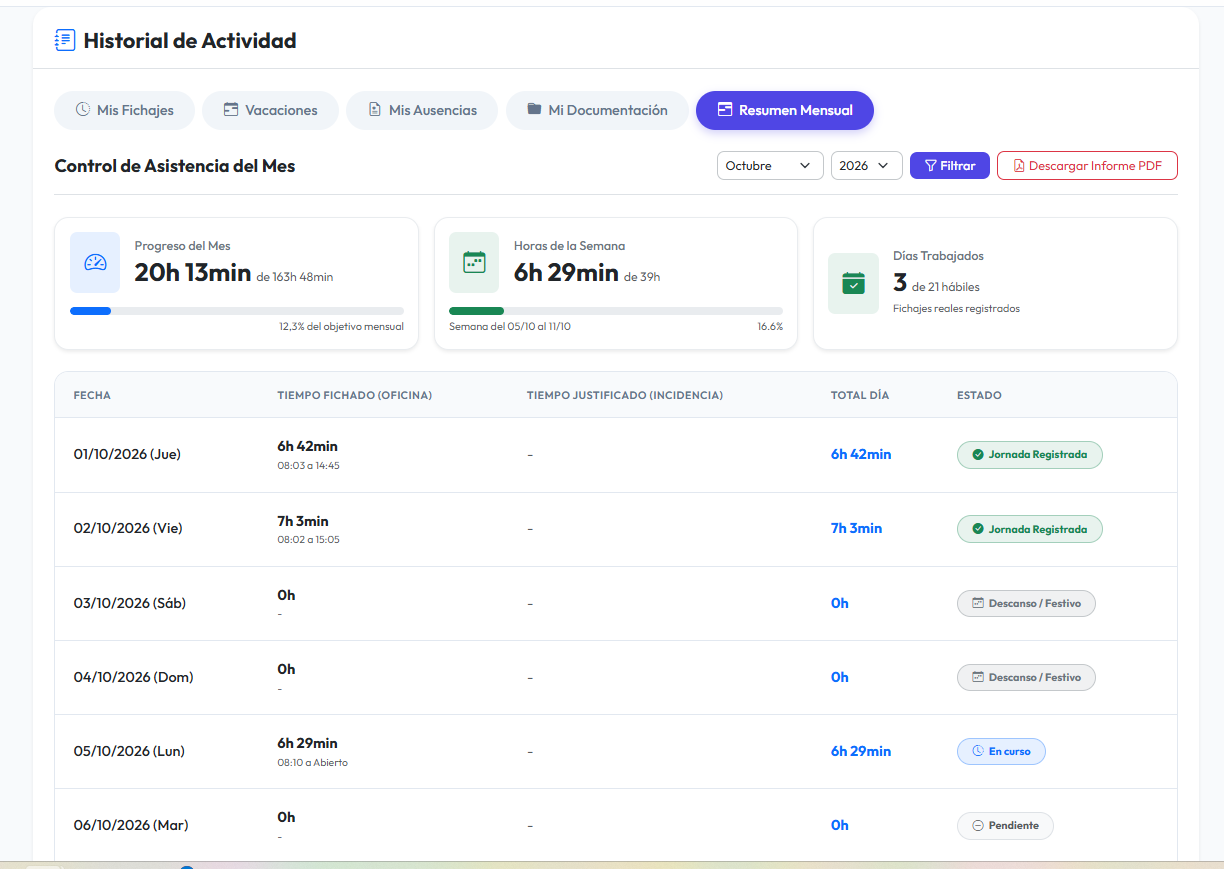Click the Descanso icon for 04/10/2026 (Dom)
Image resolution: width=1224 pixels, height=869 pixels.
pos(978,677)
